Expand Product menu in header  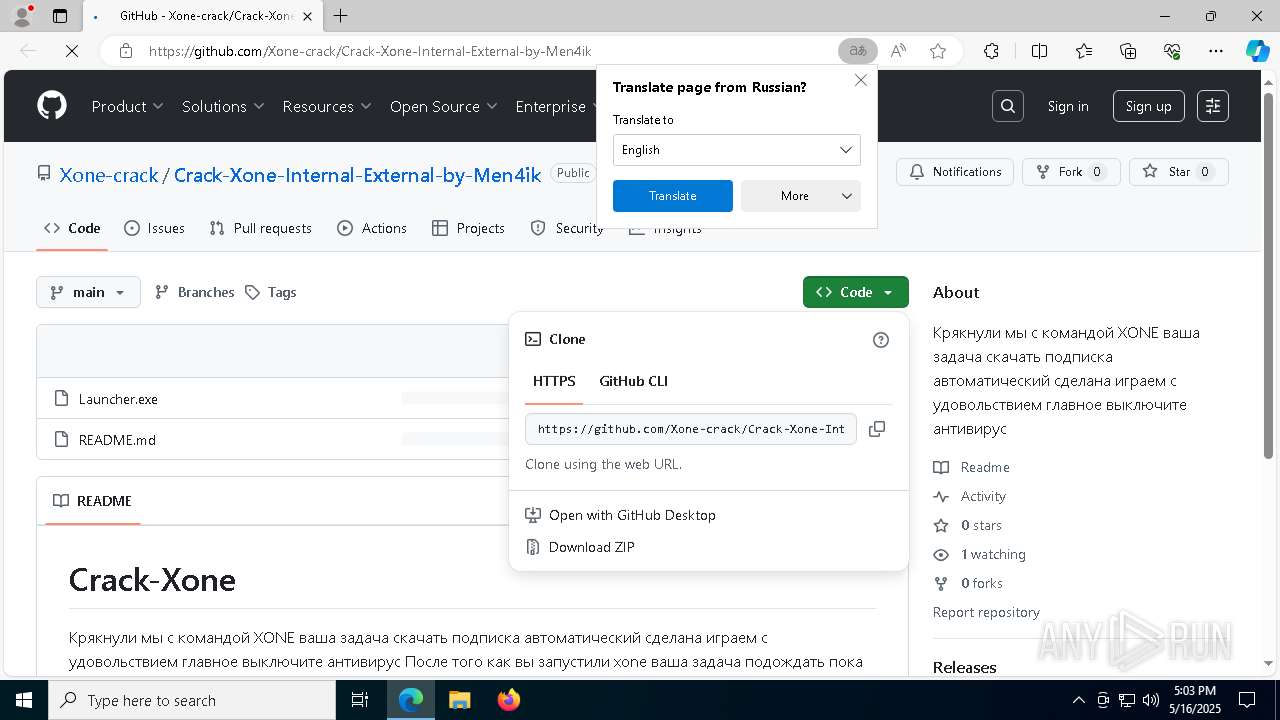(127, 106)
